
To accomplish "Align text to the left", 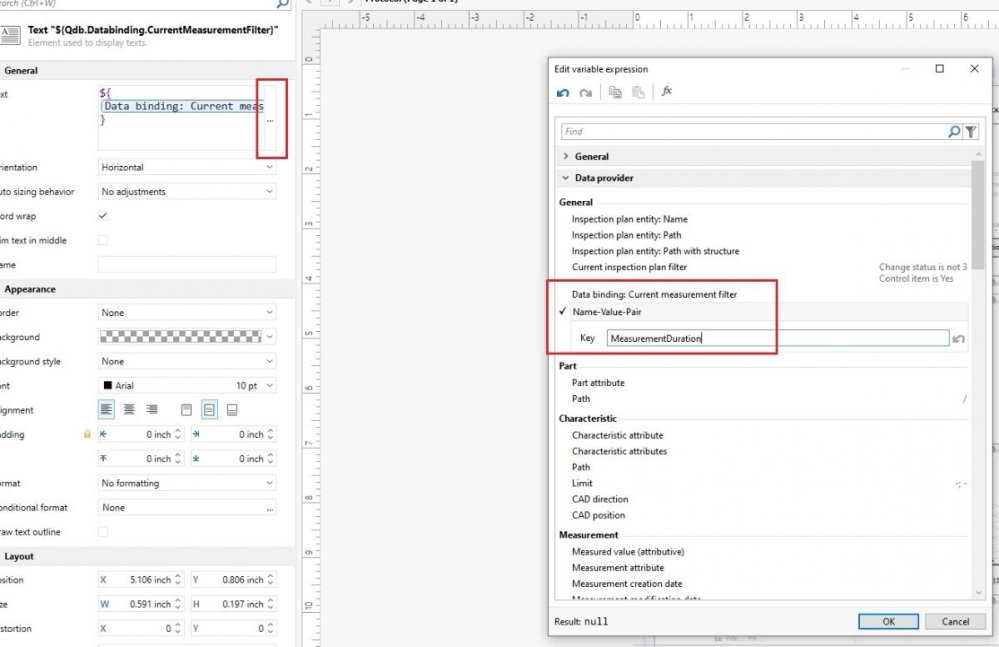I will (x=106, y=410).
